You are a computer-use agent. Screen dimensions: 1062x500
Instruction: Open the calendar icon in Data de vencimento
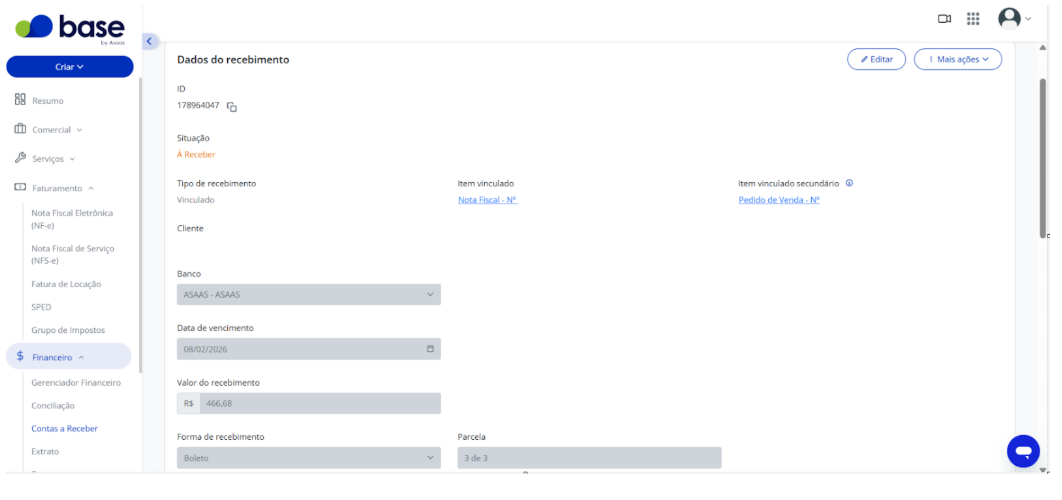(x=430, y=349)
